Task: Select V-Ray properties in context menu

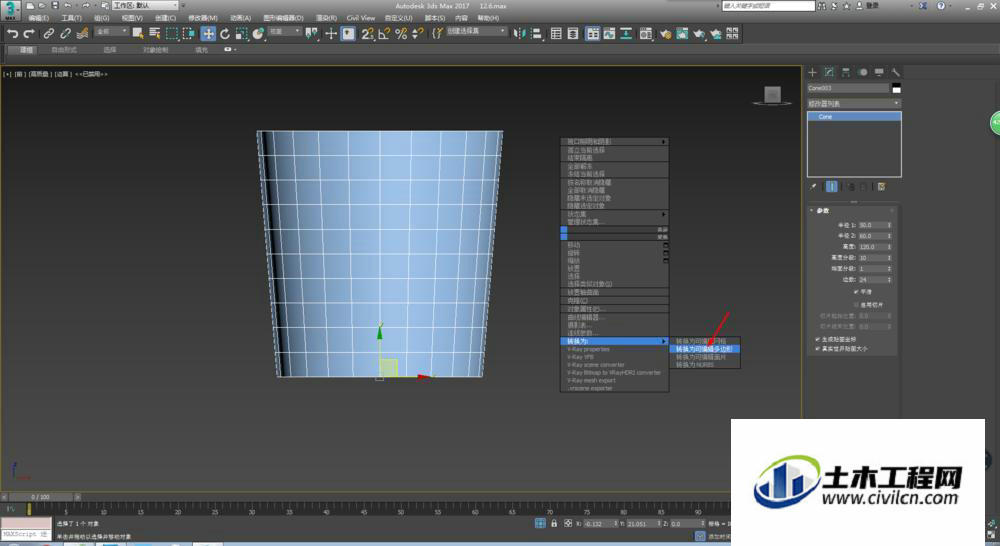Action: [x=589, y=350]
